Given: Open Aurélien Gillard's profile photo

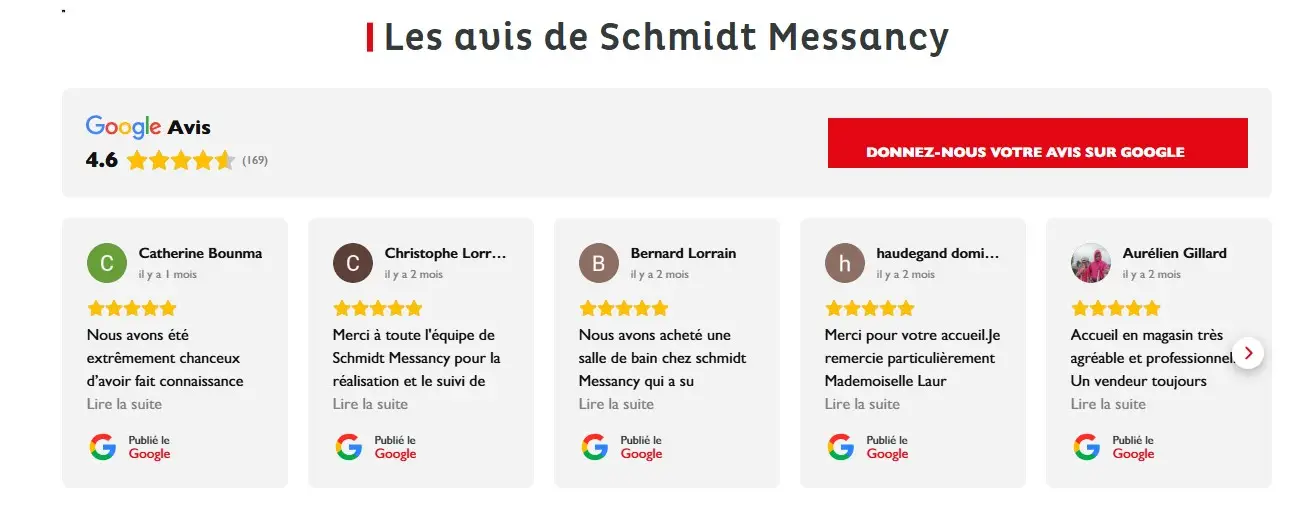Looking at the screenshot, I should 1091,263.
